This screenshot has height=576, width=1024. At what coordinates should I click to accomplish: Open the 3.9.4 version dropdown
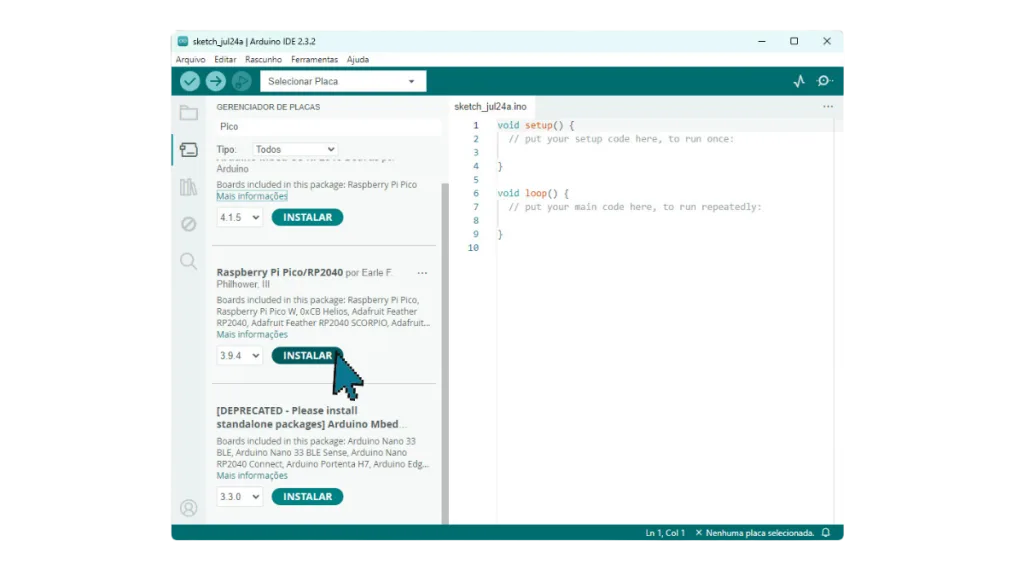[239, 356]
